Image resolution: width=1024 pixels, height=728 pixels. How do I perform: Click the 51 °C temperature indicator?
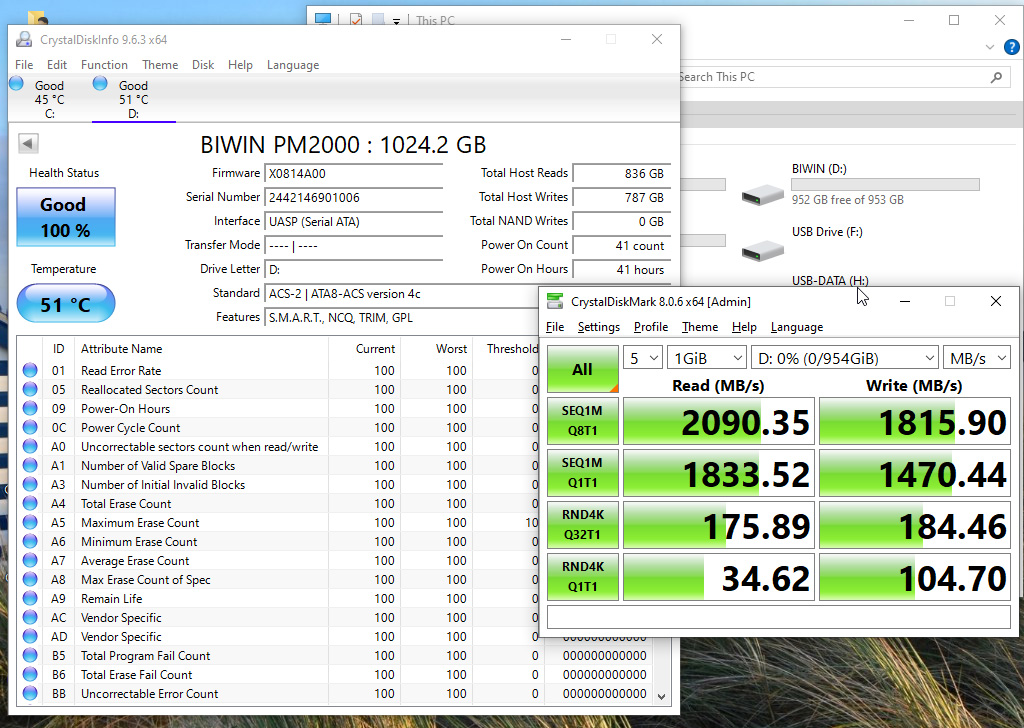(x=66, y=304)
